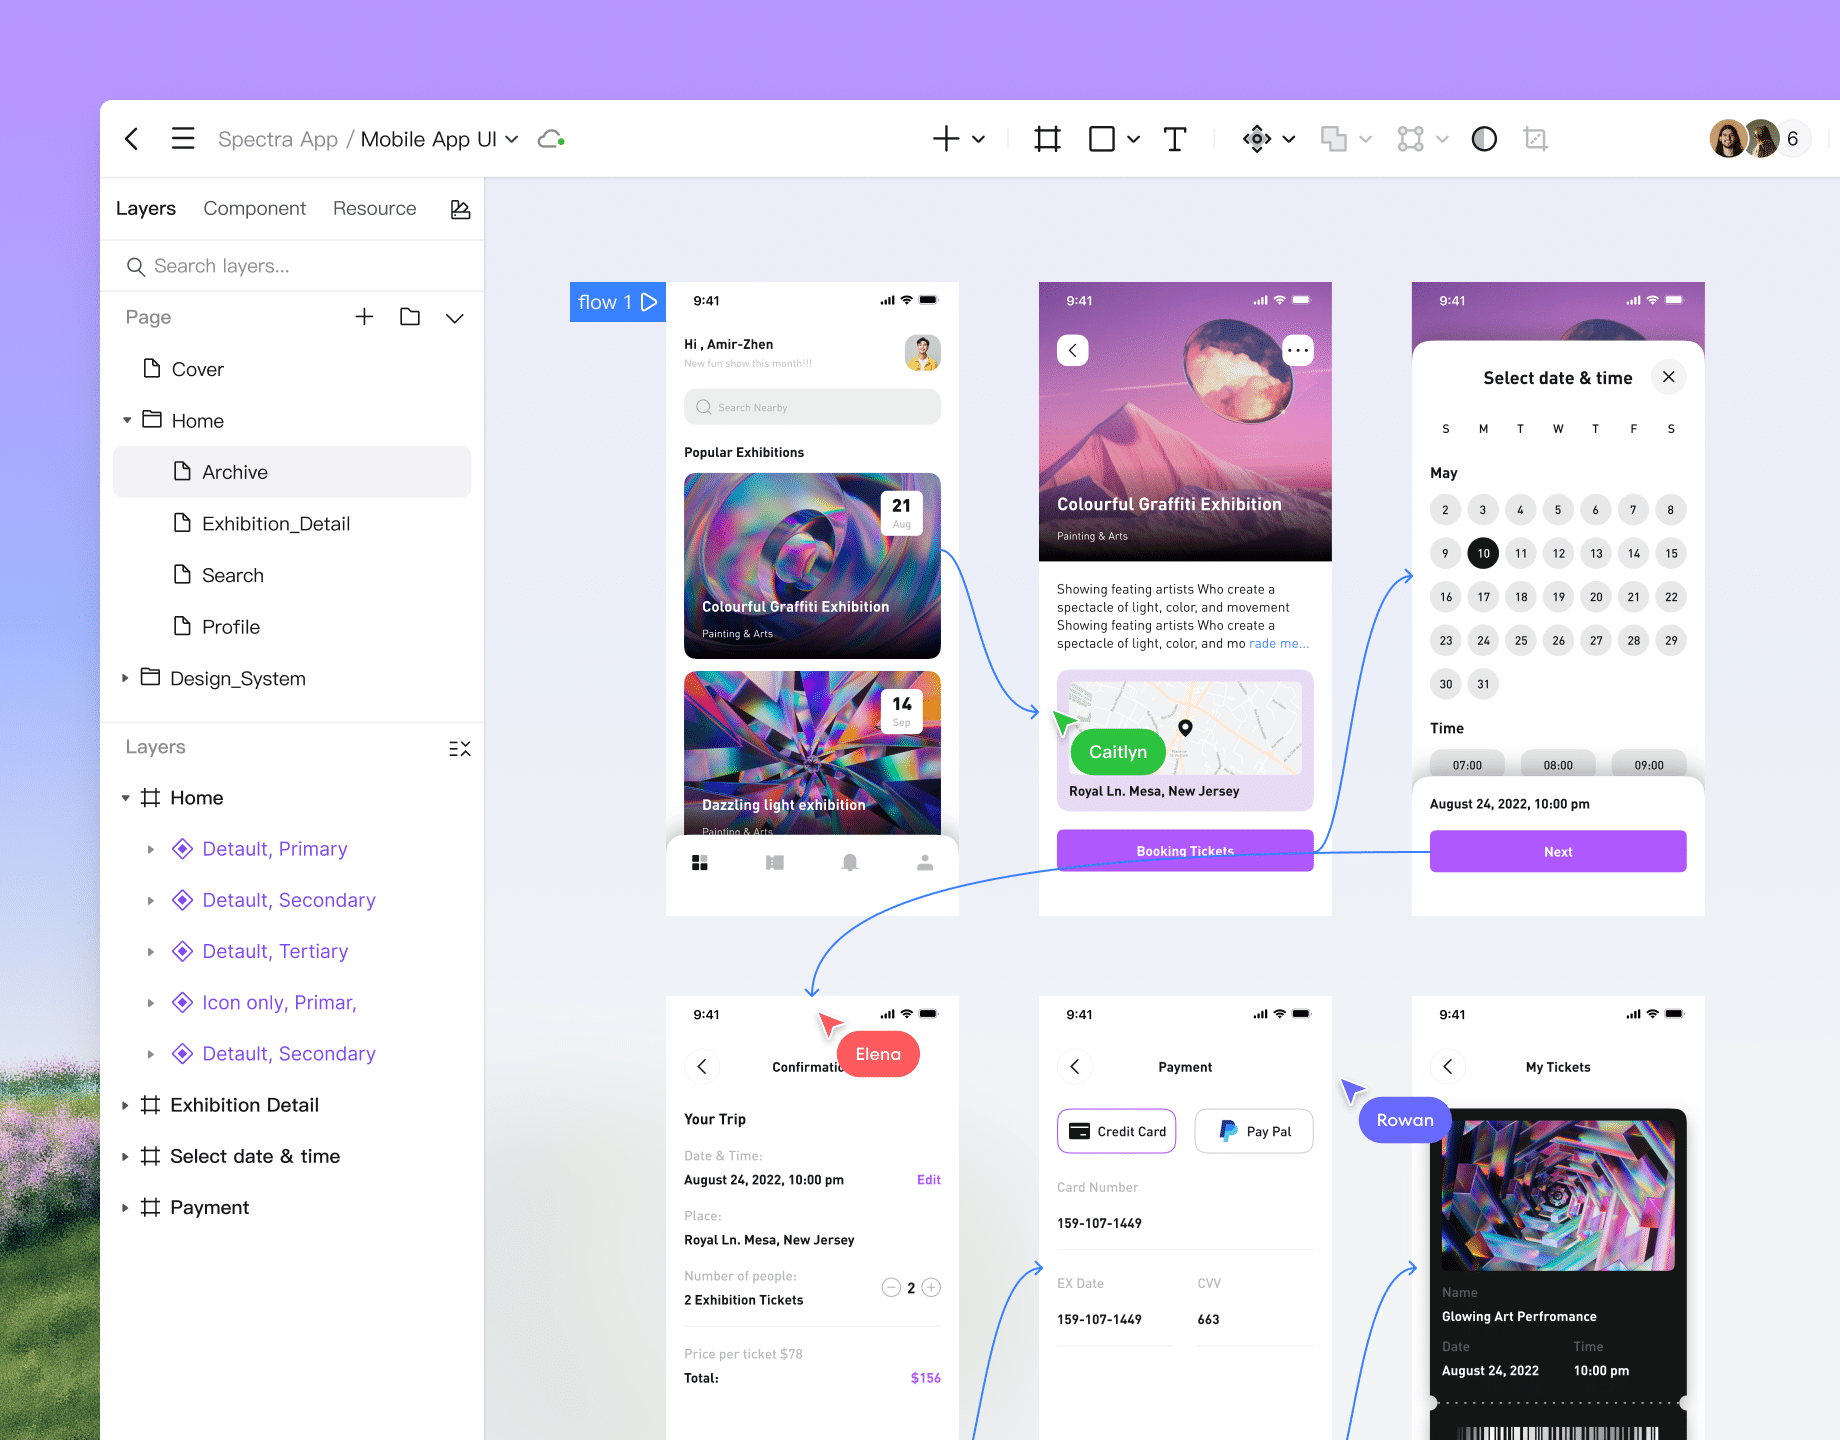Viewport: 1840px width, 1440px height.
Task: Switch to the Component tab
Action: point(254,208)
